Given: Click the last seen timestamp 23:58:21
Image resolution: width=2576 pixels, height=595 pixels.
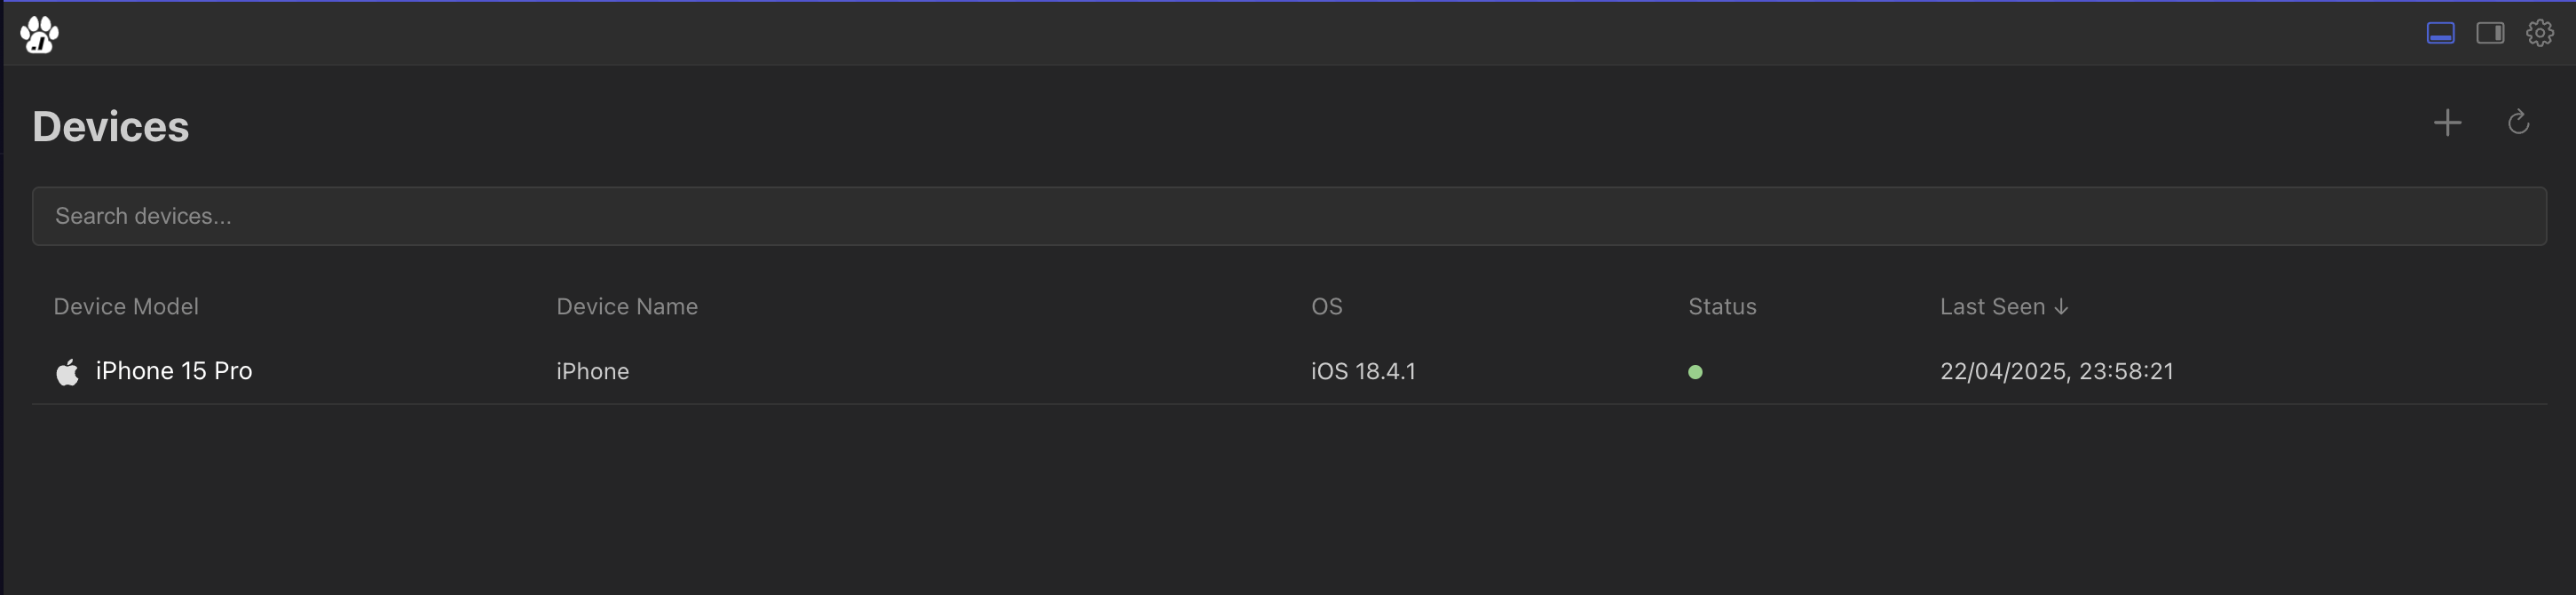Looking at the screenshot, I should [x=2126, y=371].
